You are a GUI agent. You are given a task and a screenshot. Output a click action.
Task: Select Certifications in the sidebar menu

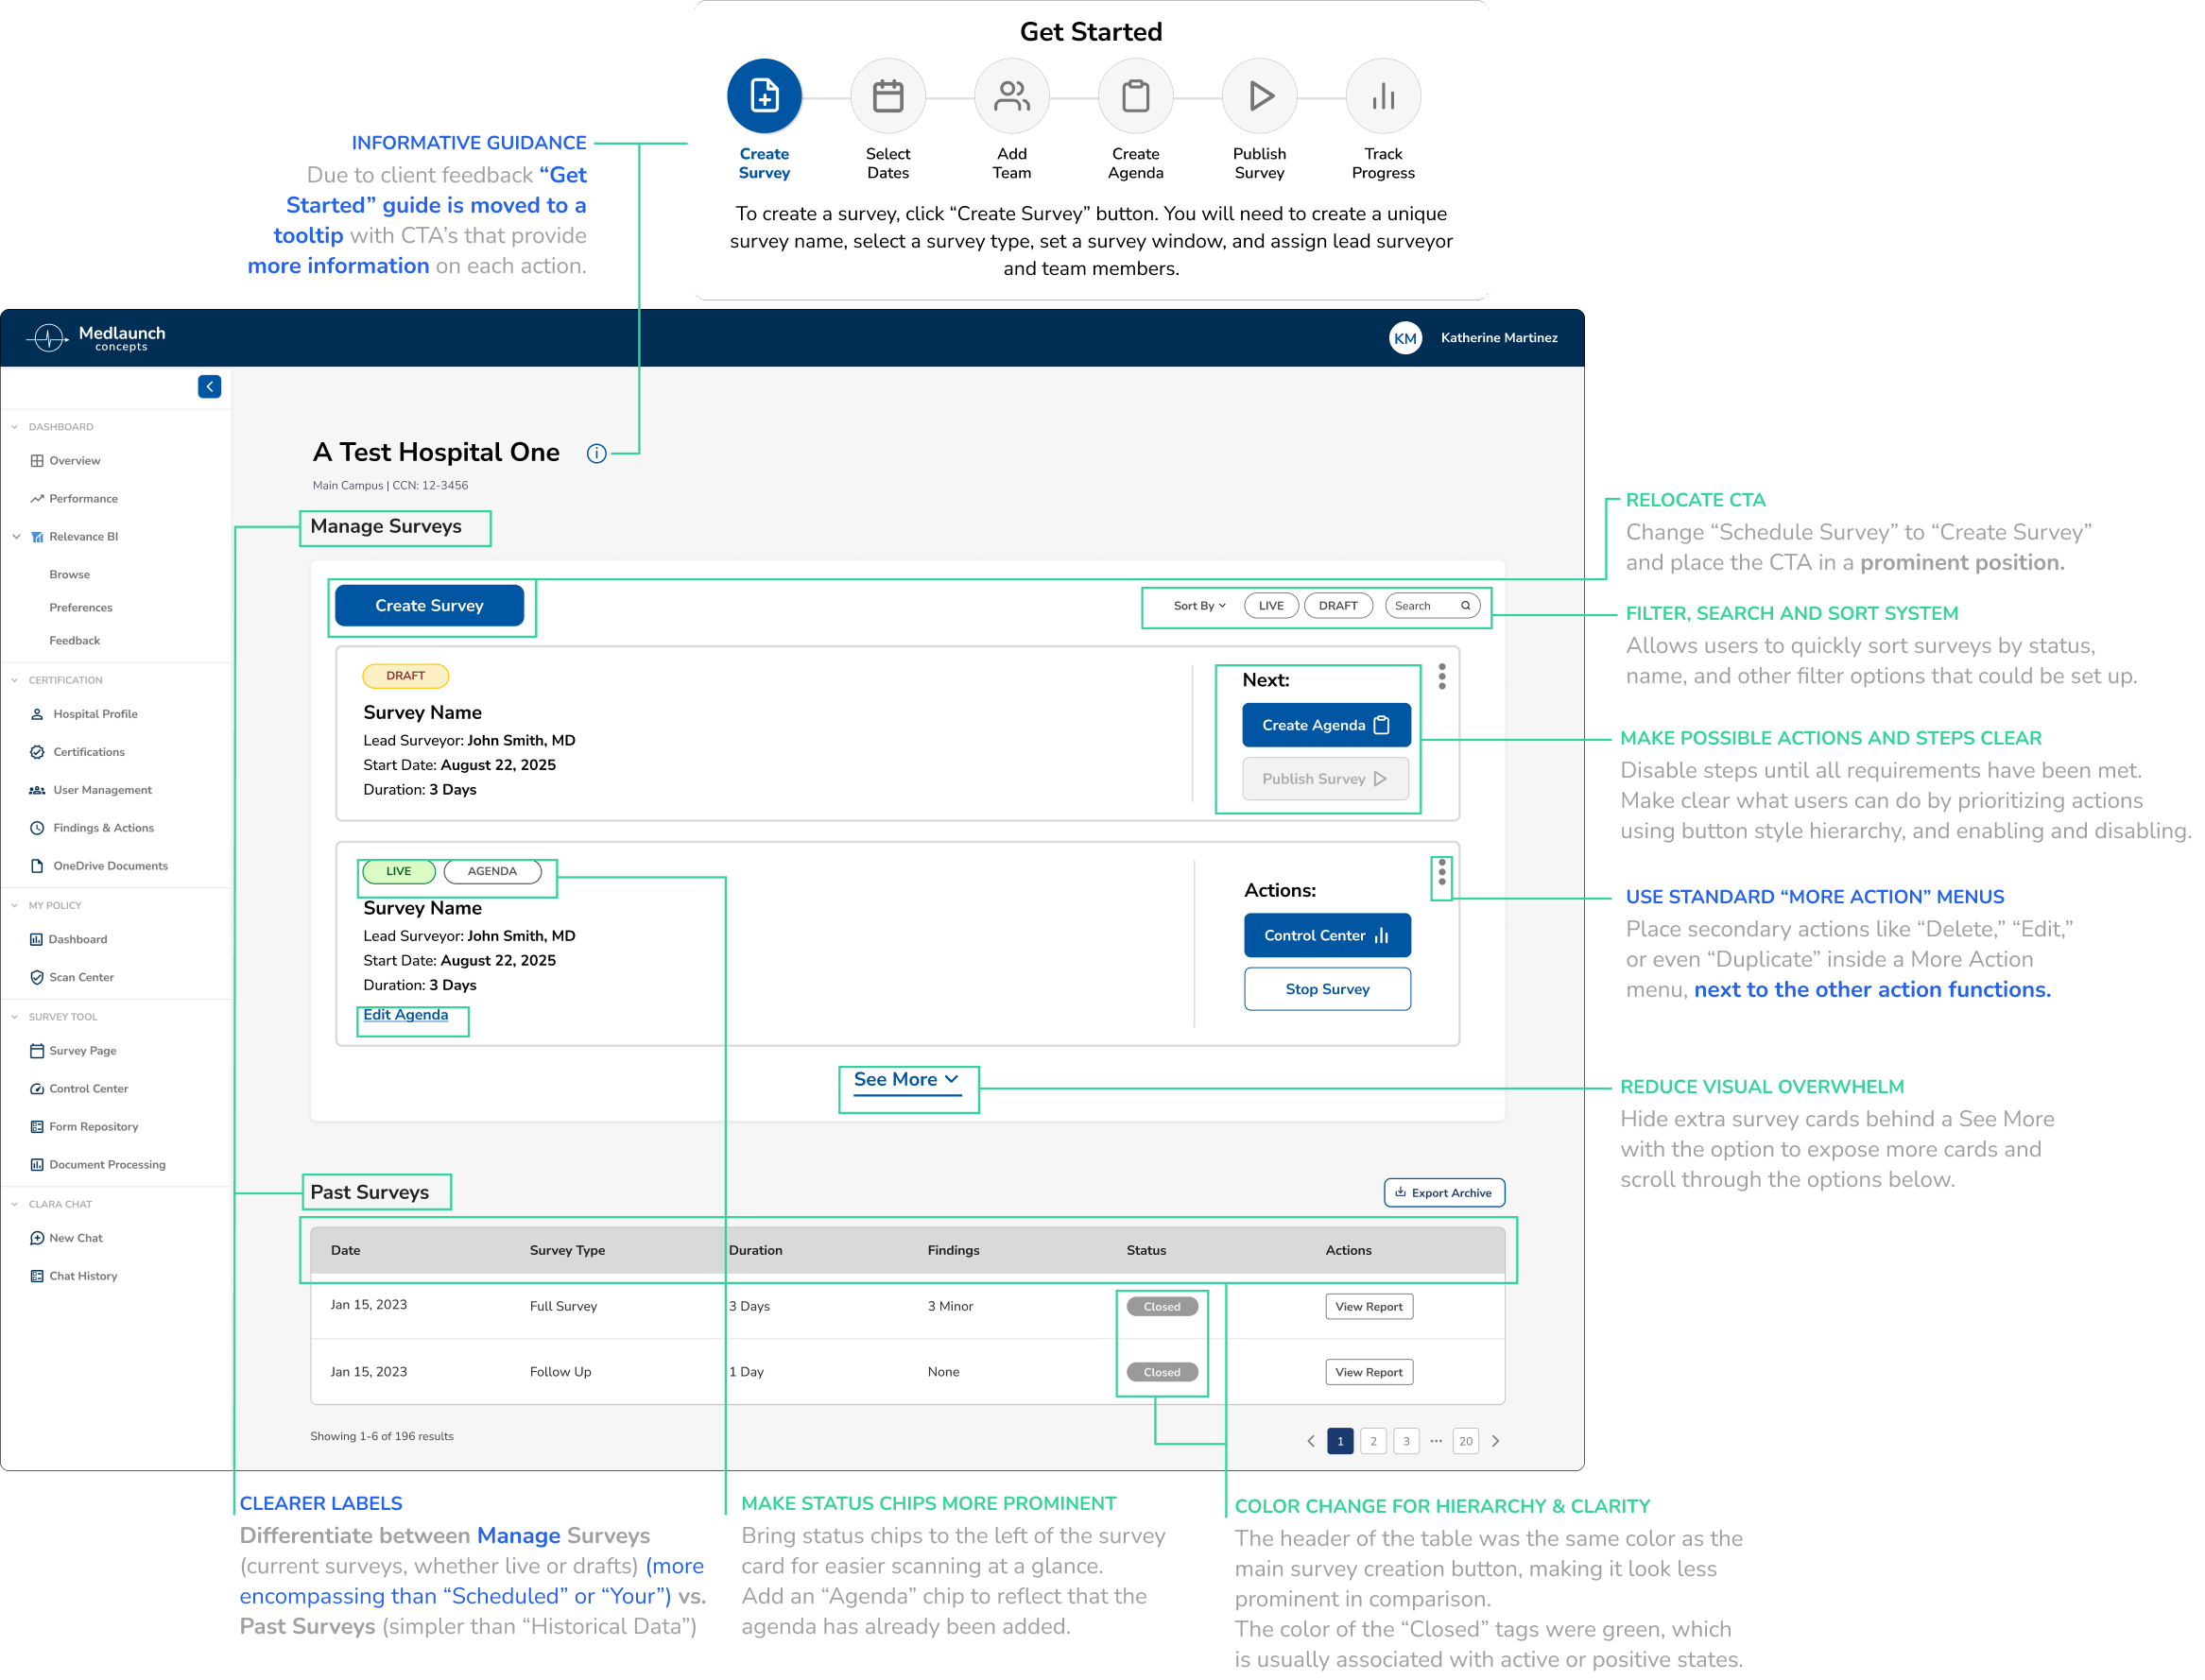(x=89, y=751)
